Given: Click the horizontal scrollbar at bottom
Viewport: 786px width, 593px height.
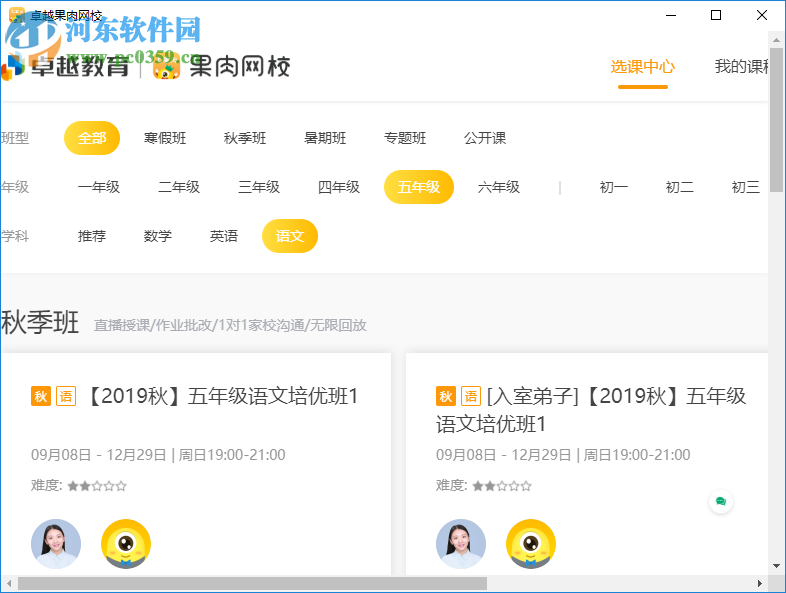Looking at the screenshot, I should coord(251,583).
